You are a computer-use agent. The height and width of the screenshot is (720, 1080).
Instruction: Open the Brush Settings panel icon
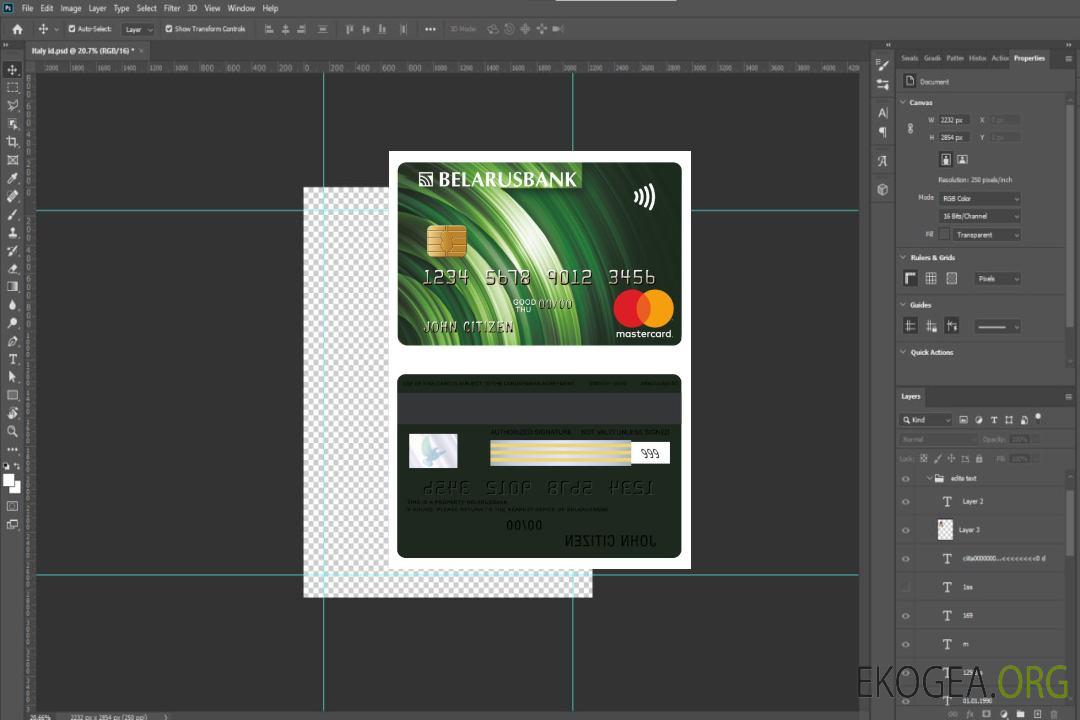click(x=882, y=65)
